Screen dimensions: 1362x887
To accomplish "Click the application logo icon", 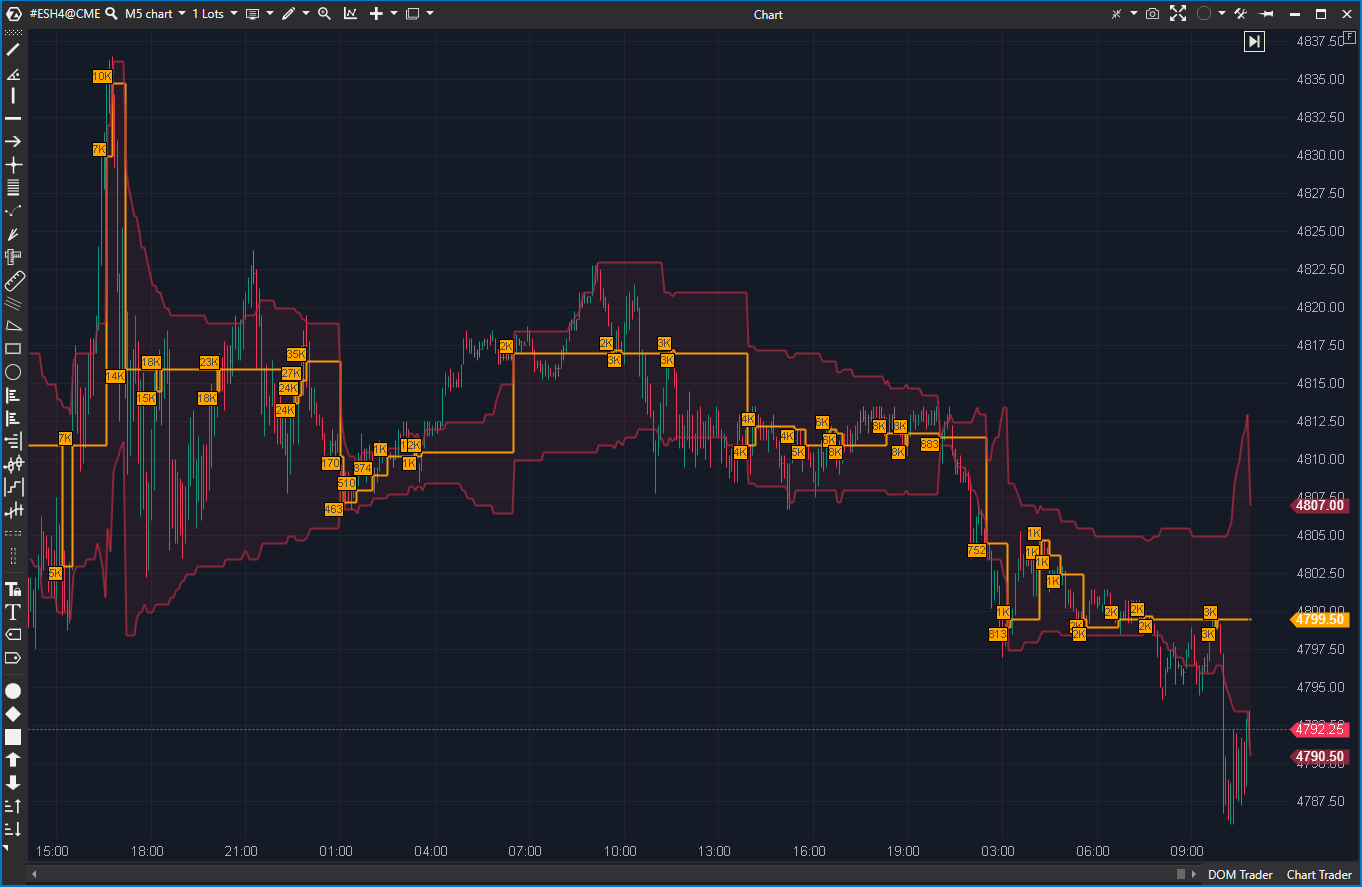I will tap(14, 14).
